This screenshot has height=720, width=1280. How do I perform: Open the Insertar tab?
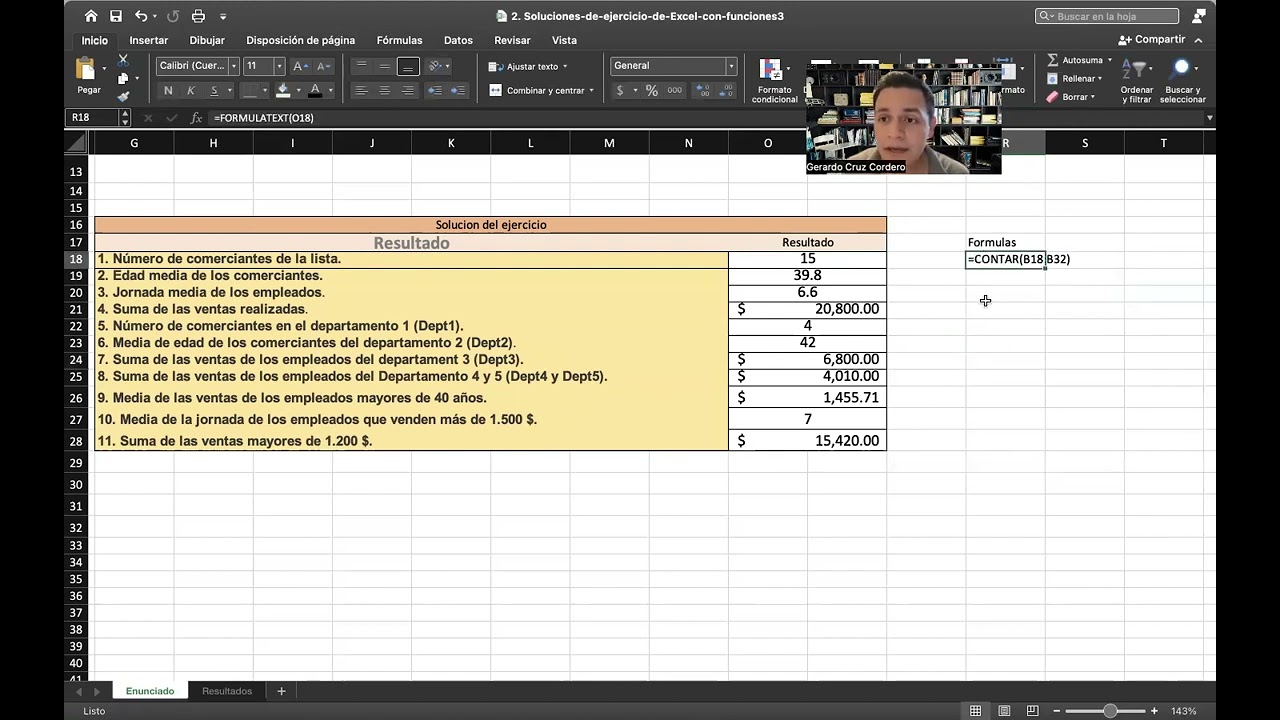[x=149, y=40]
